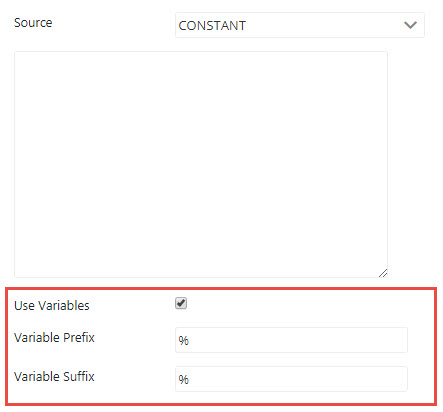The image size is (443, 412).
Task: Click the Source label
Action: coord(33,23)
